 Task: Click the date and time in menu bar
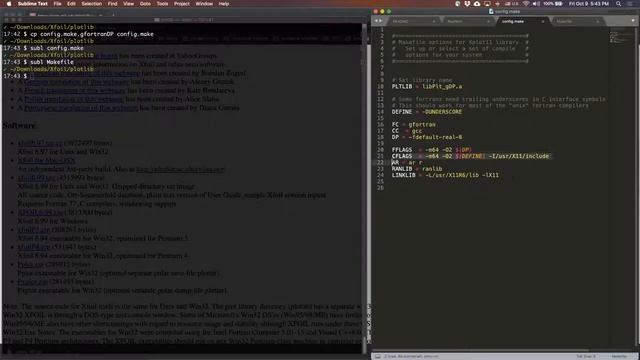[x=589, y=4]
